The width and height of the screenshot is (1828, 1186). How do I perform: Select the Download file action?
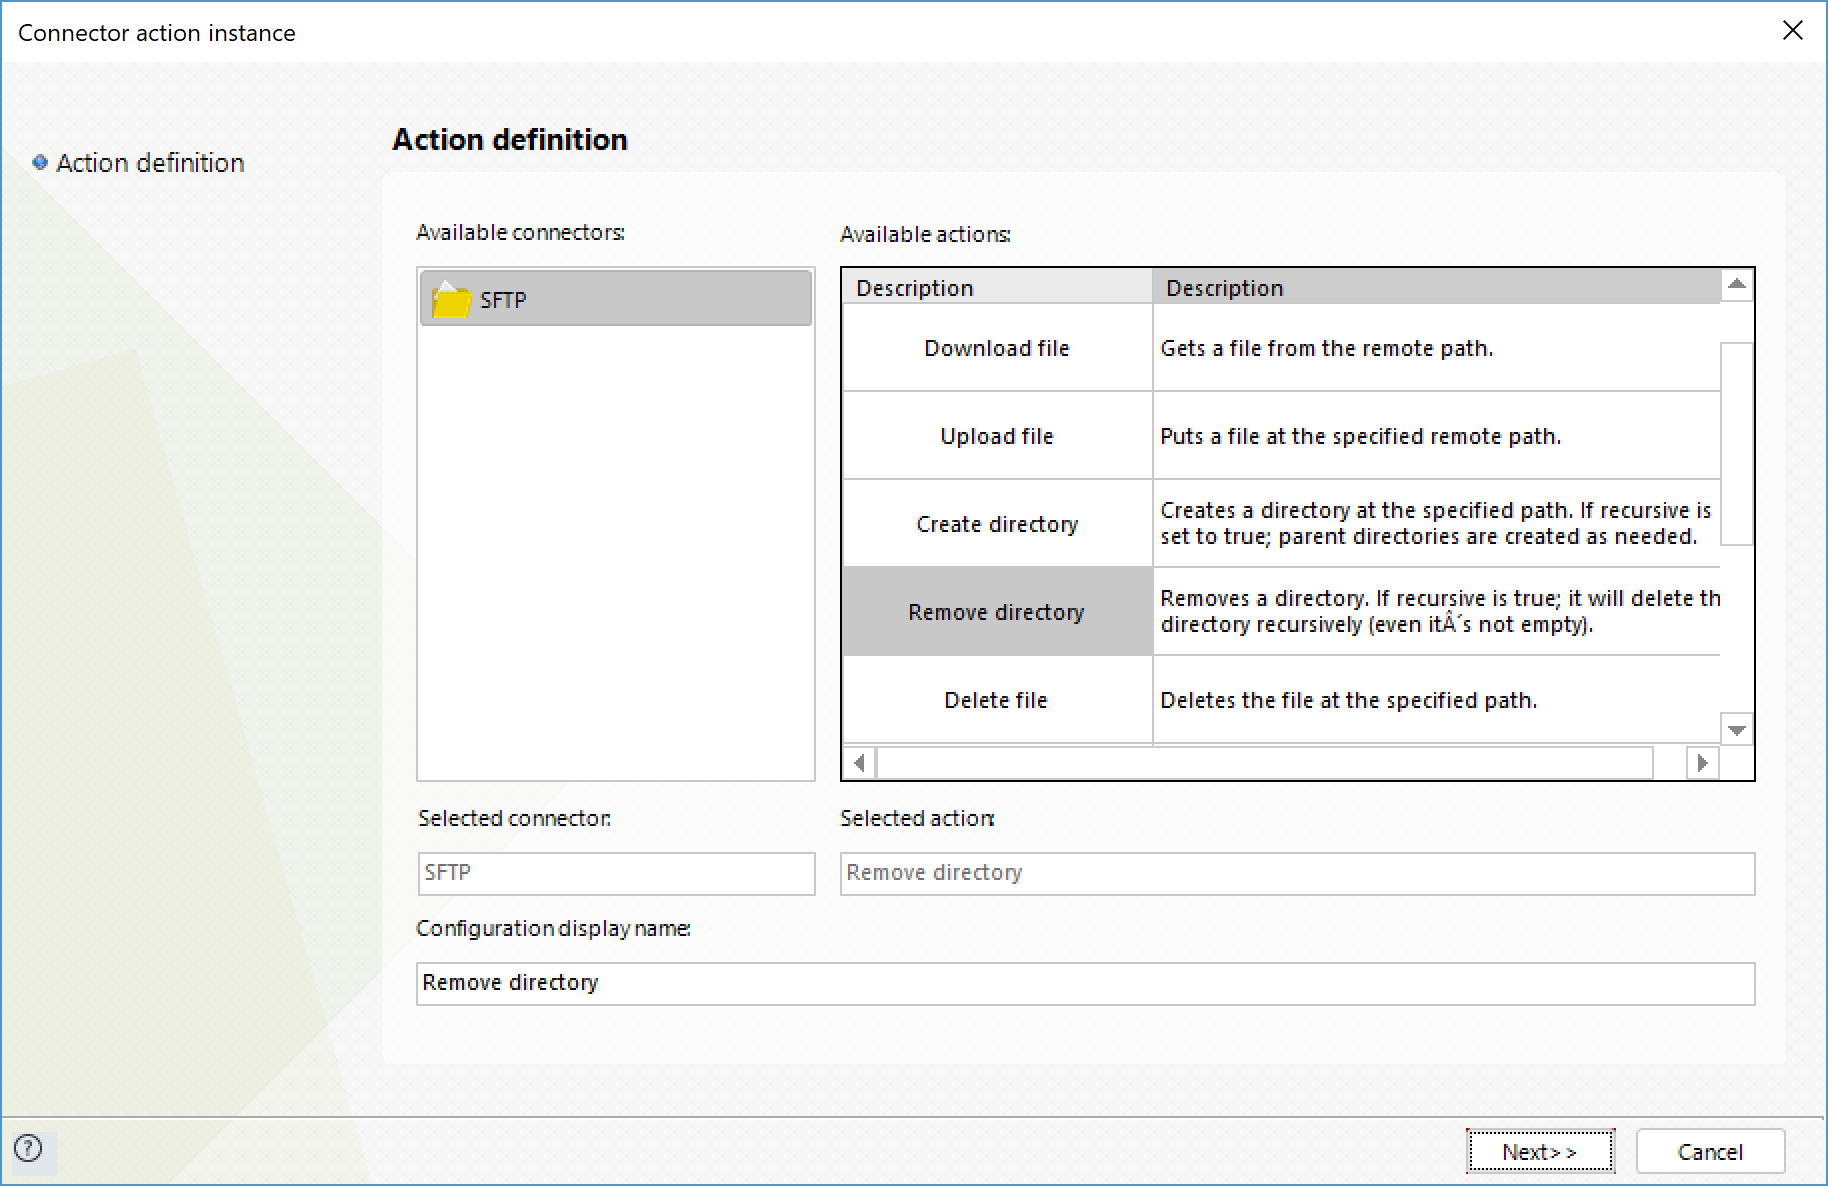(997, 348)
